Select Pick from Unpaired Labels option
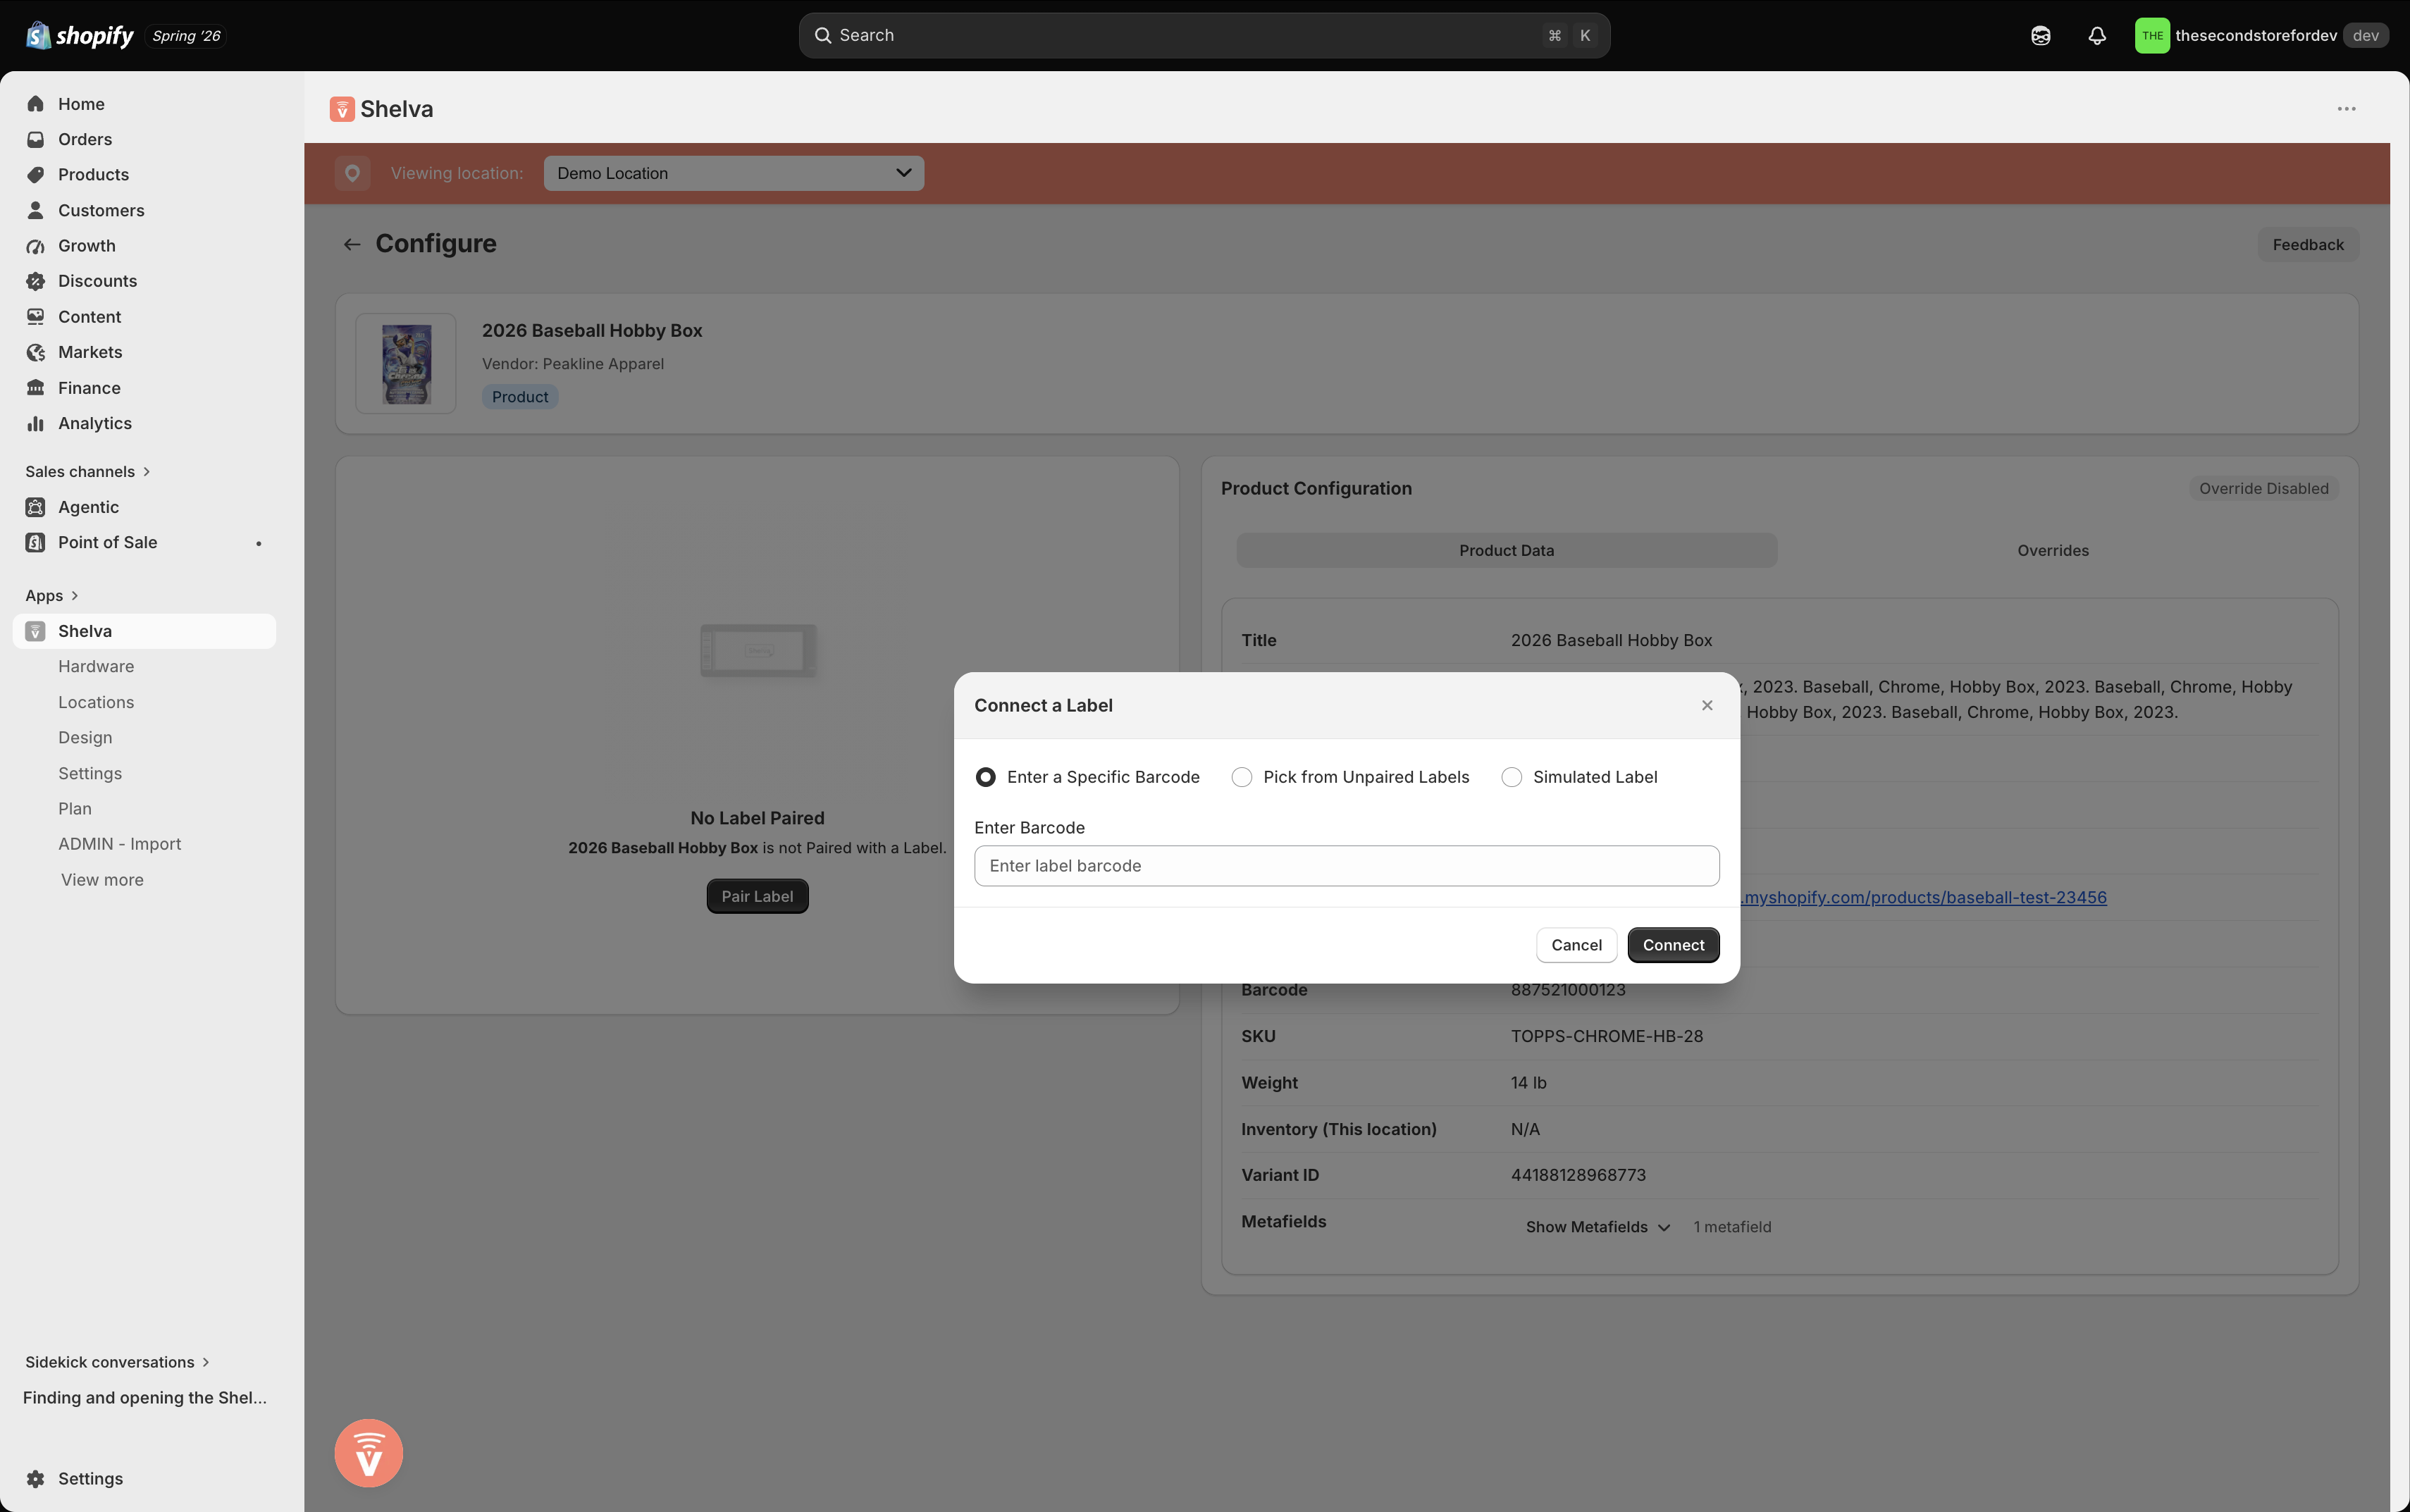Viewport: 2410px width, 1512px height. click(x=1350, y=777)
